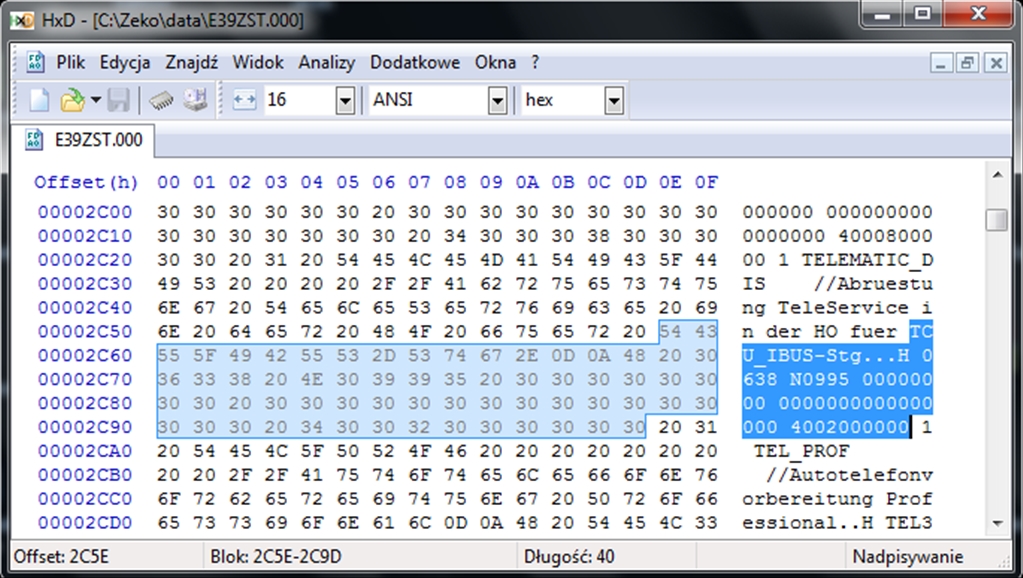The height and width of the screenshot is (578, 1023).
Task: Open the Widok menu
Action: point(258,63)
